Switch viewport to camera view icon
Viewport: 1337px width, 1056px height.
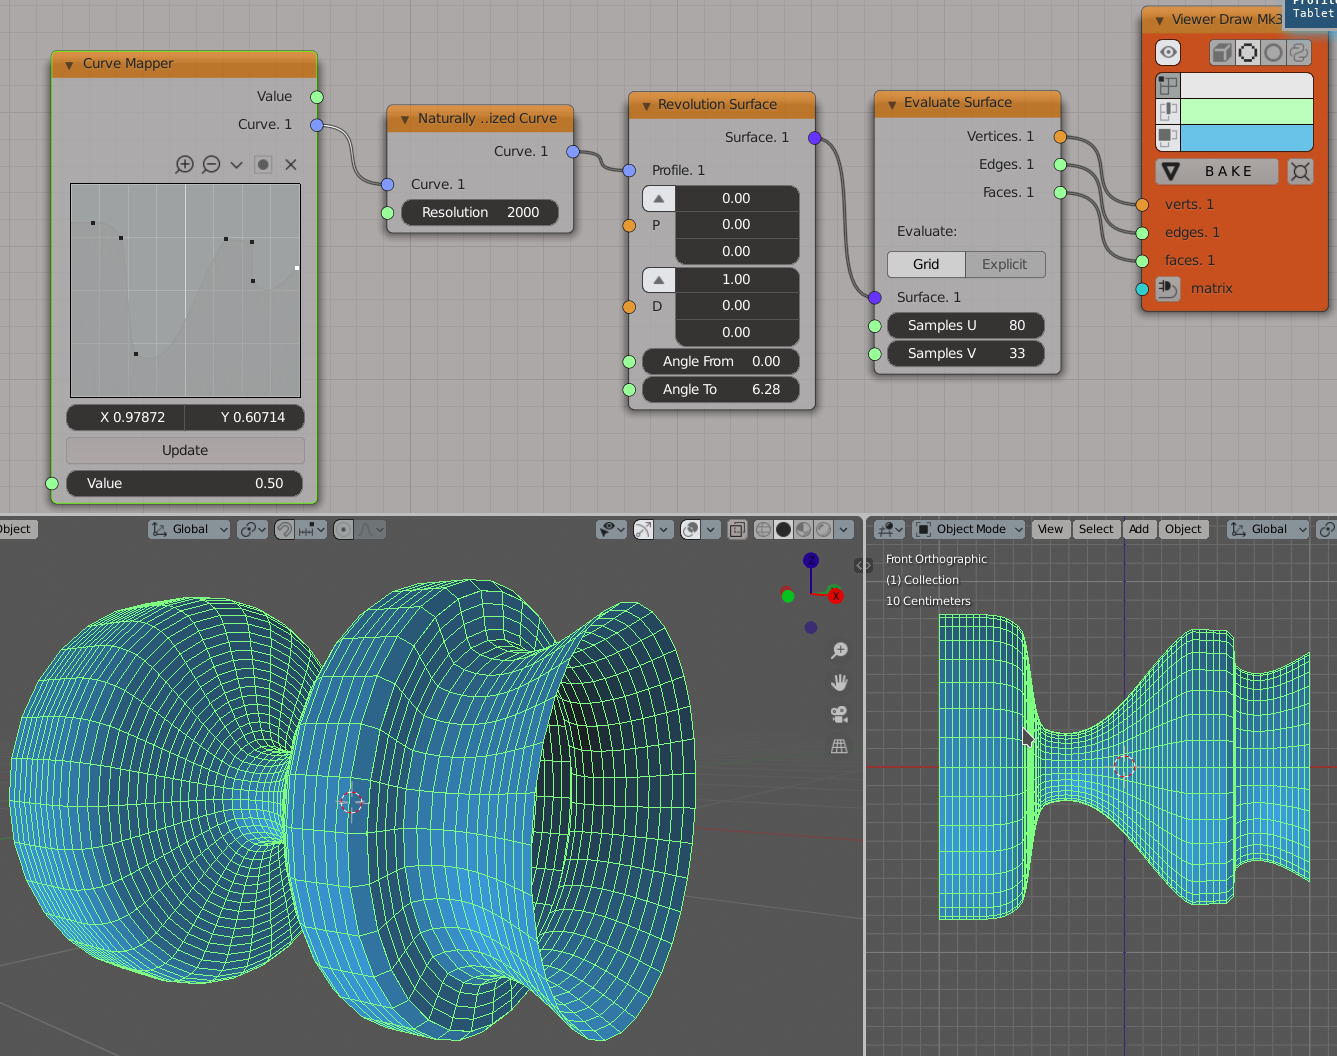pyautogui.click(x=839, y=714)
